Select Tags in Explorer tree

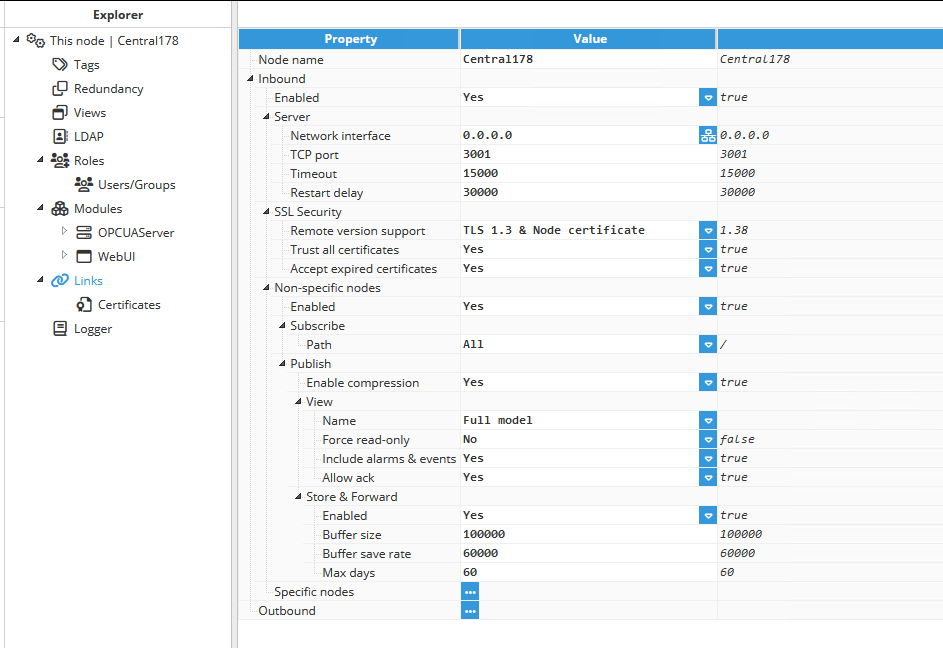click(x=87, y=65)
